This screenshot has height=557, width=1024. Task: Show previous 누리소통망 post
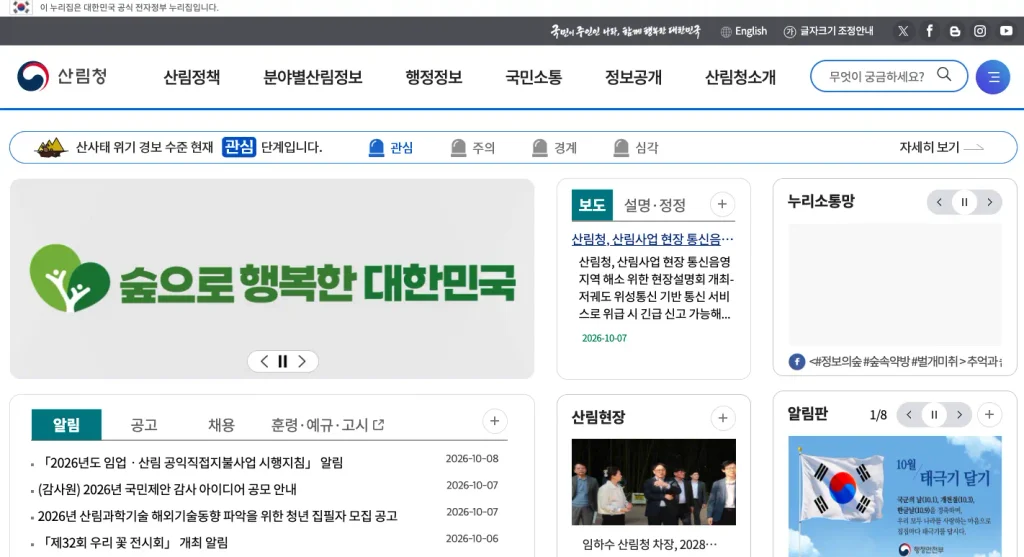pyautogui.click(x=939, y=202)
